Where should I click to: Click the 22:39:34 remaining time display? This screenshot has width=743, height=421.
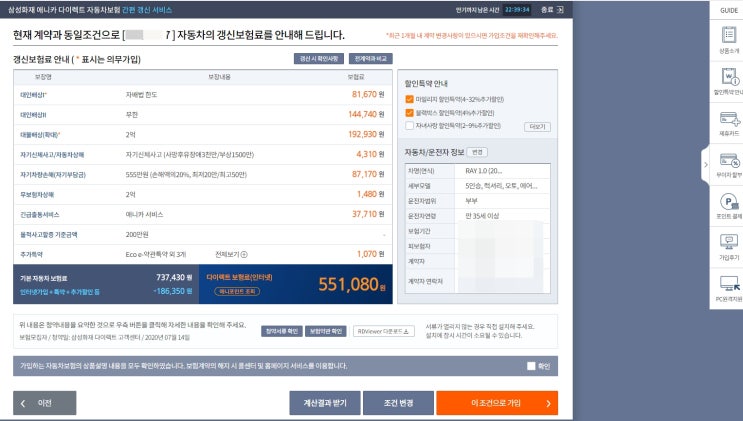(x=517, y=9)
